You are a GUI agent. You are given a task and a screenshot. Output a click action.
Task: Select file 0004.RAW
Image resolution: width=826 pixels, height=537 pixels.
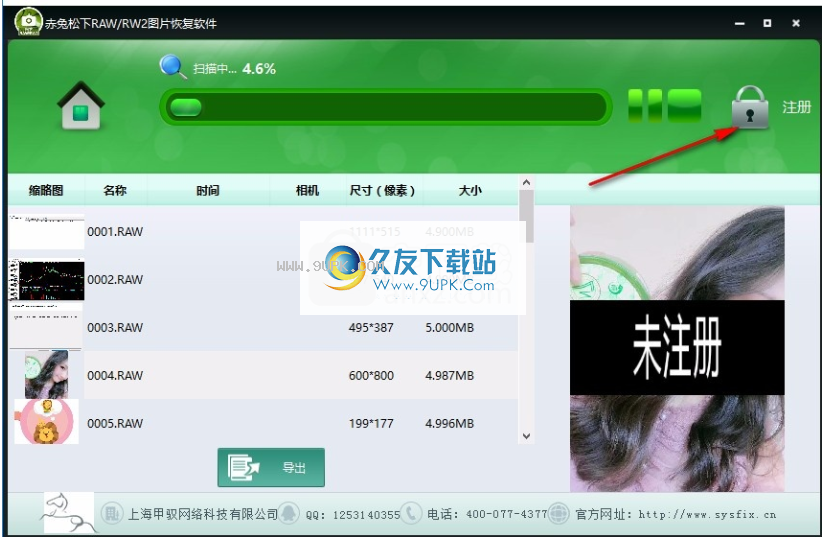pos(115,376)
